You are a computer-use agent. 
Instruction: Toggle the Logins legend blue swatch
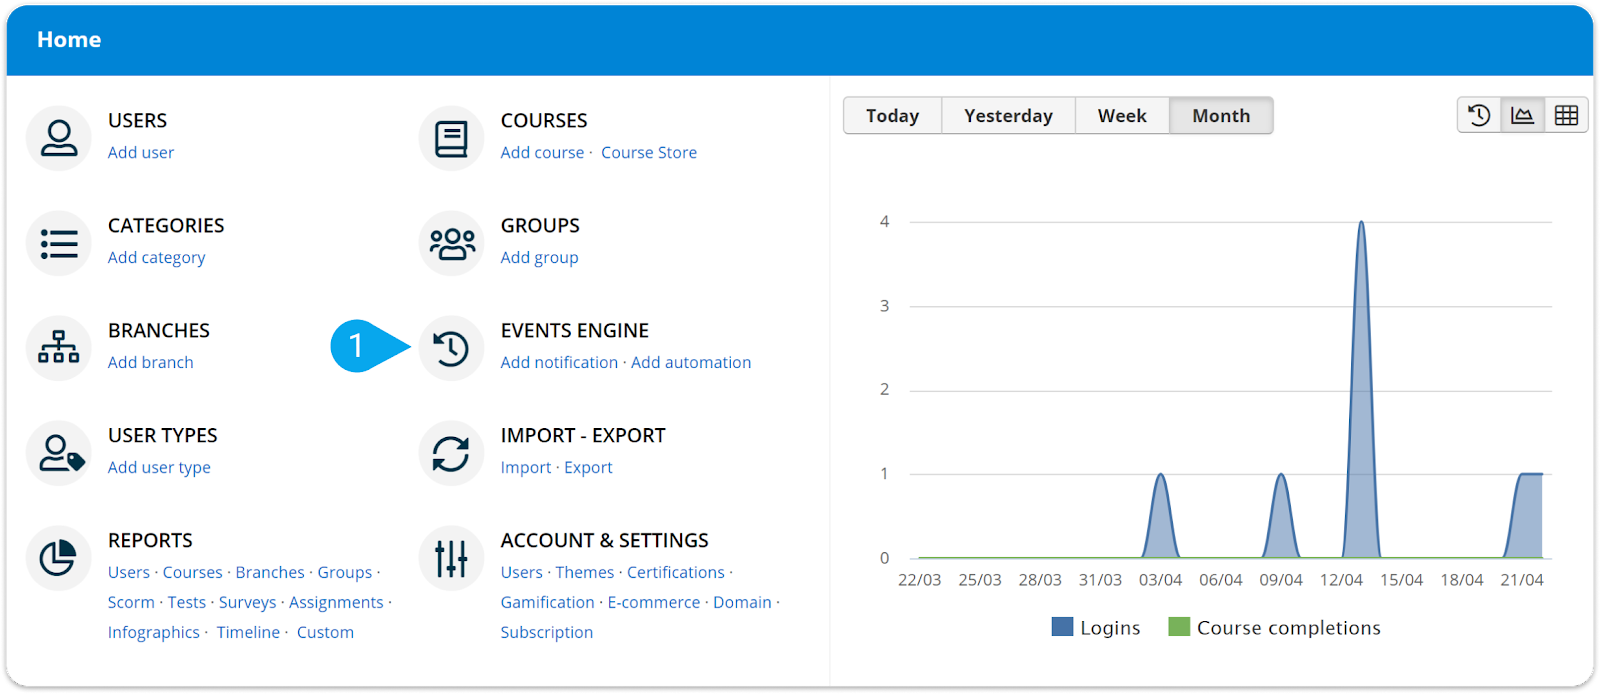tap(1062, 627)
